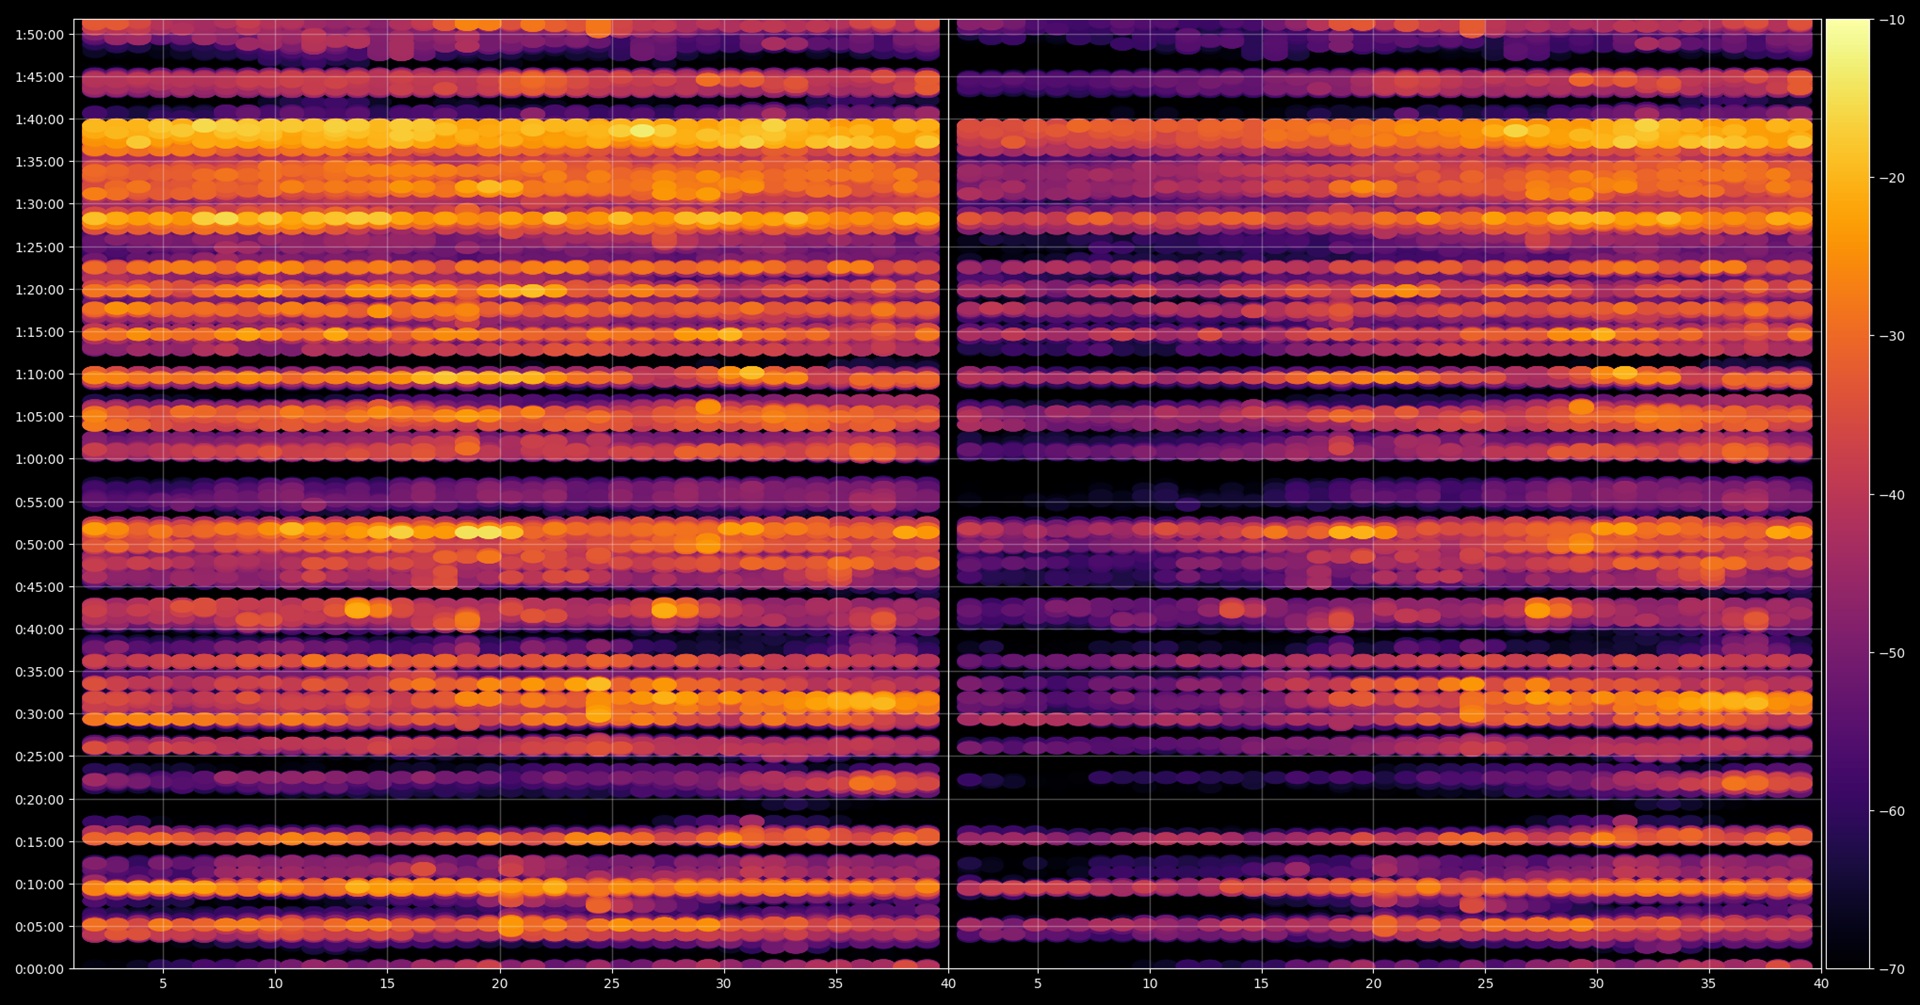This screenshot has height=1005, width=1920.
Task: Click the 0:15:00 y-axis tick label
Action: pyautogui.click(x=39, y=842)
